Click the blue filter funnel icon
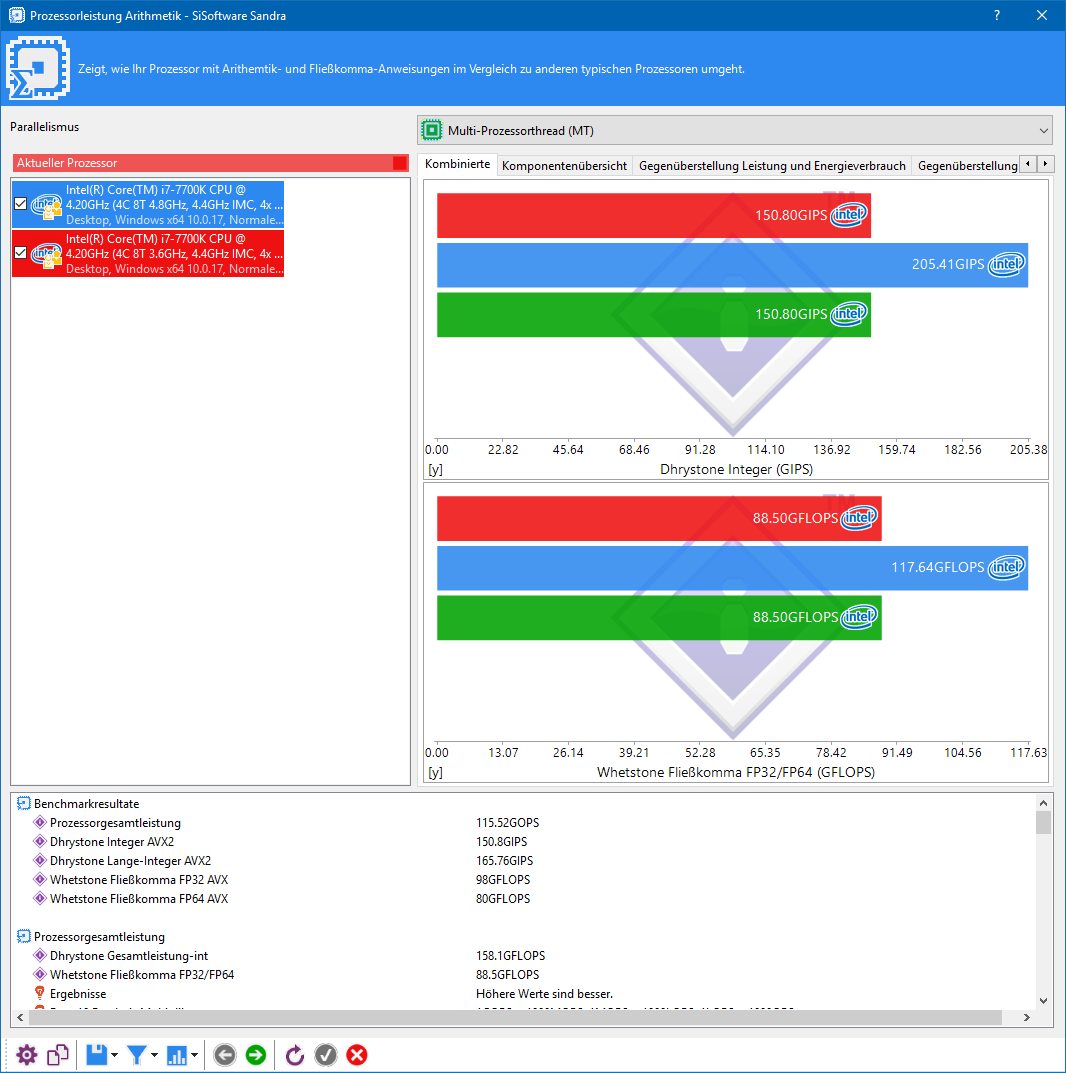 (137, 1055)
